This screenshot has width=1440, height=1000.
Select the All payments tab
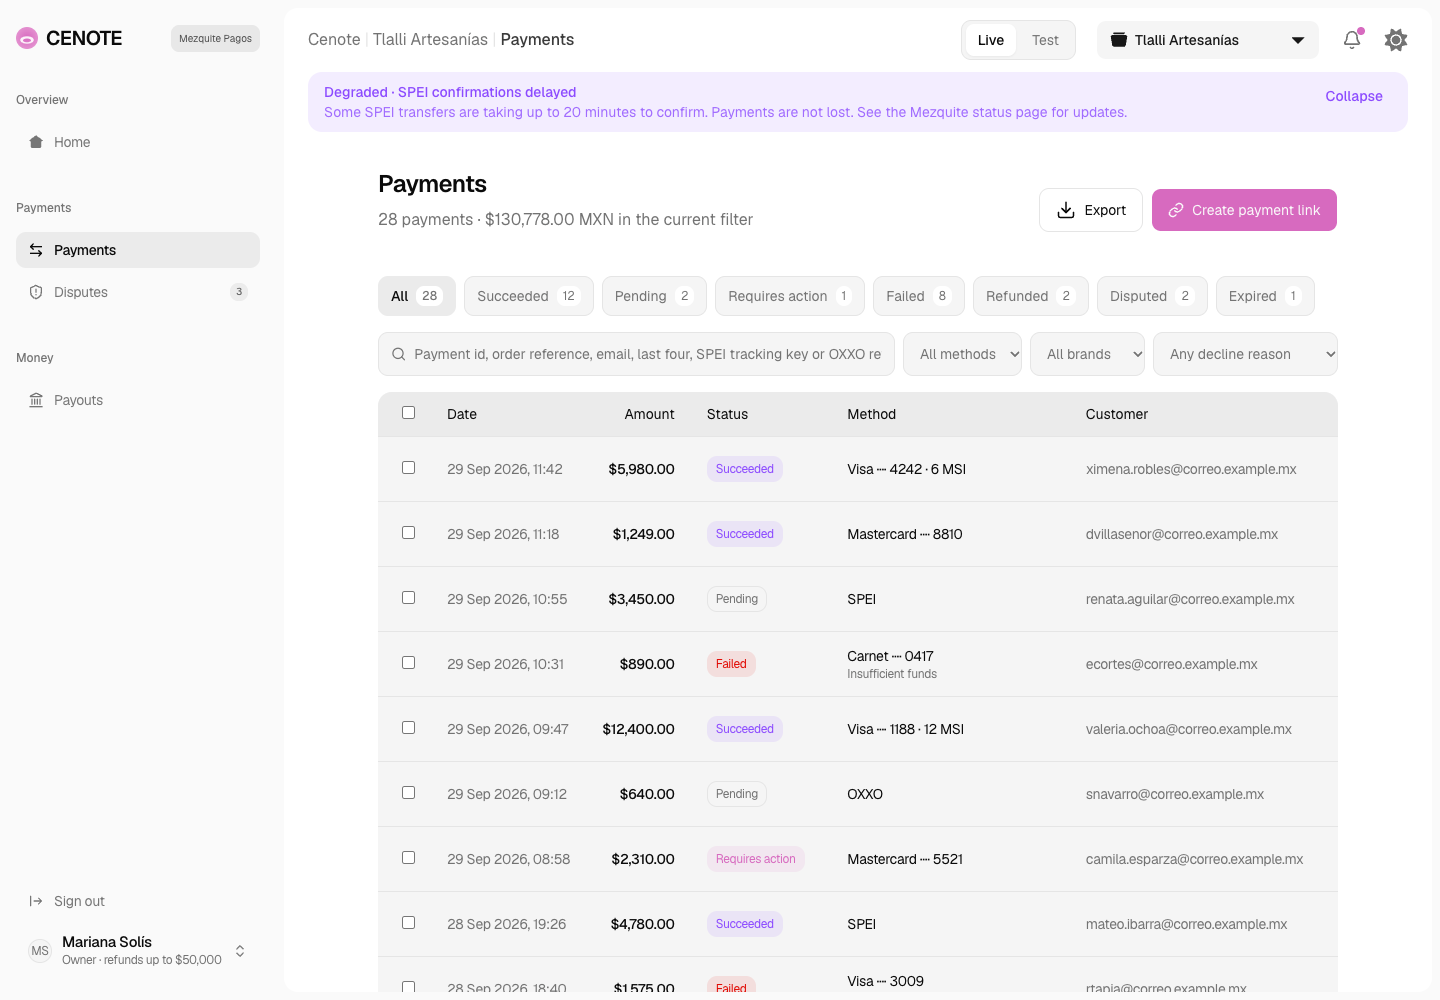pyautogui.click(x=417, y=296)
